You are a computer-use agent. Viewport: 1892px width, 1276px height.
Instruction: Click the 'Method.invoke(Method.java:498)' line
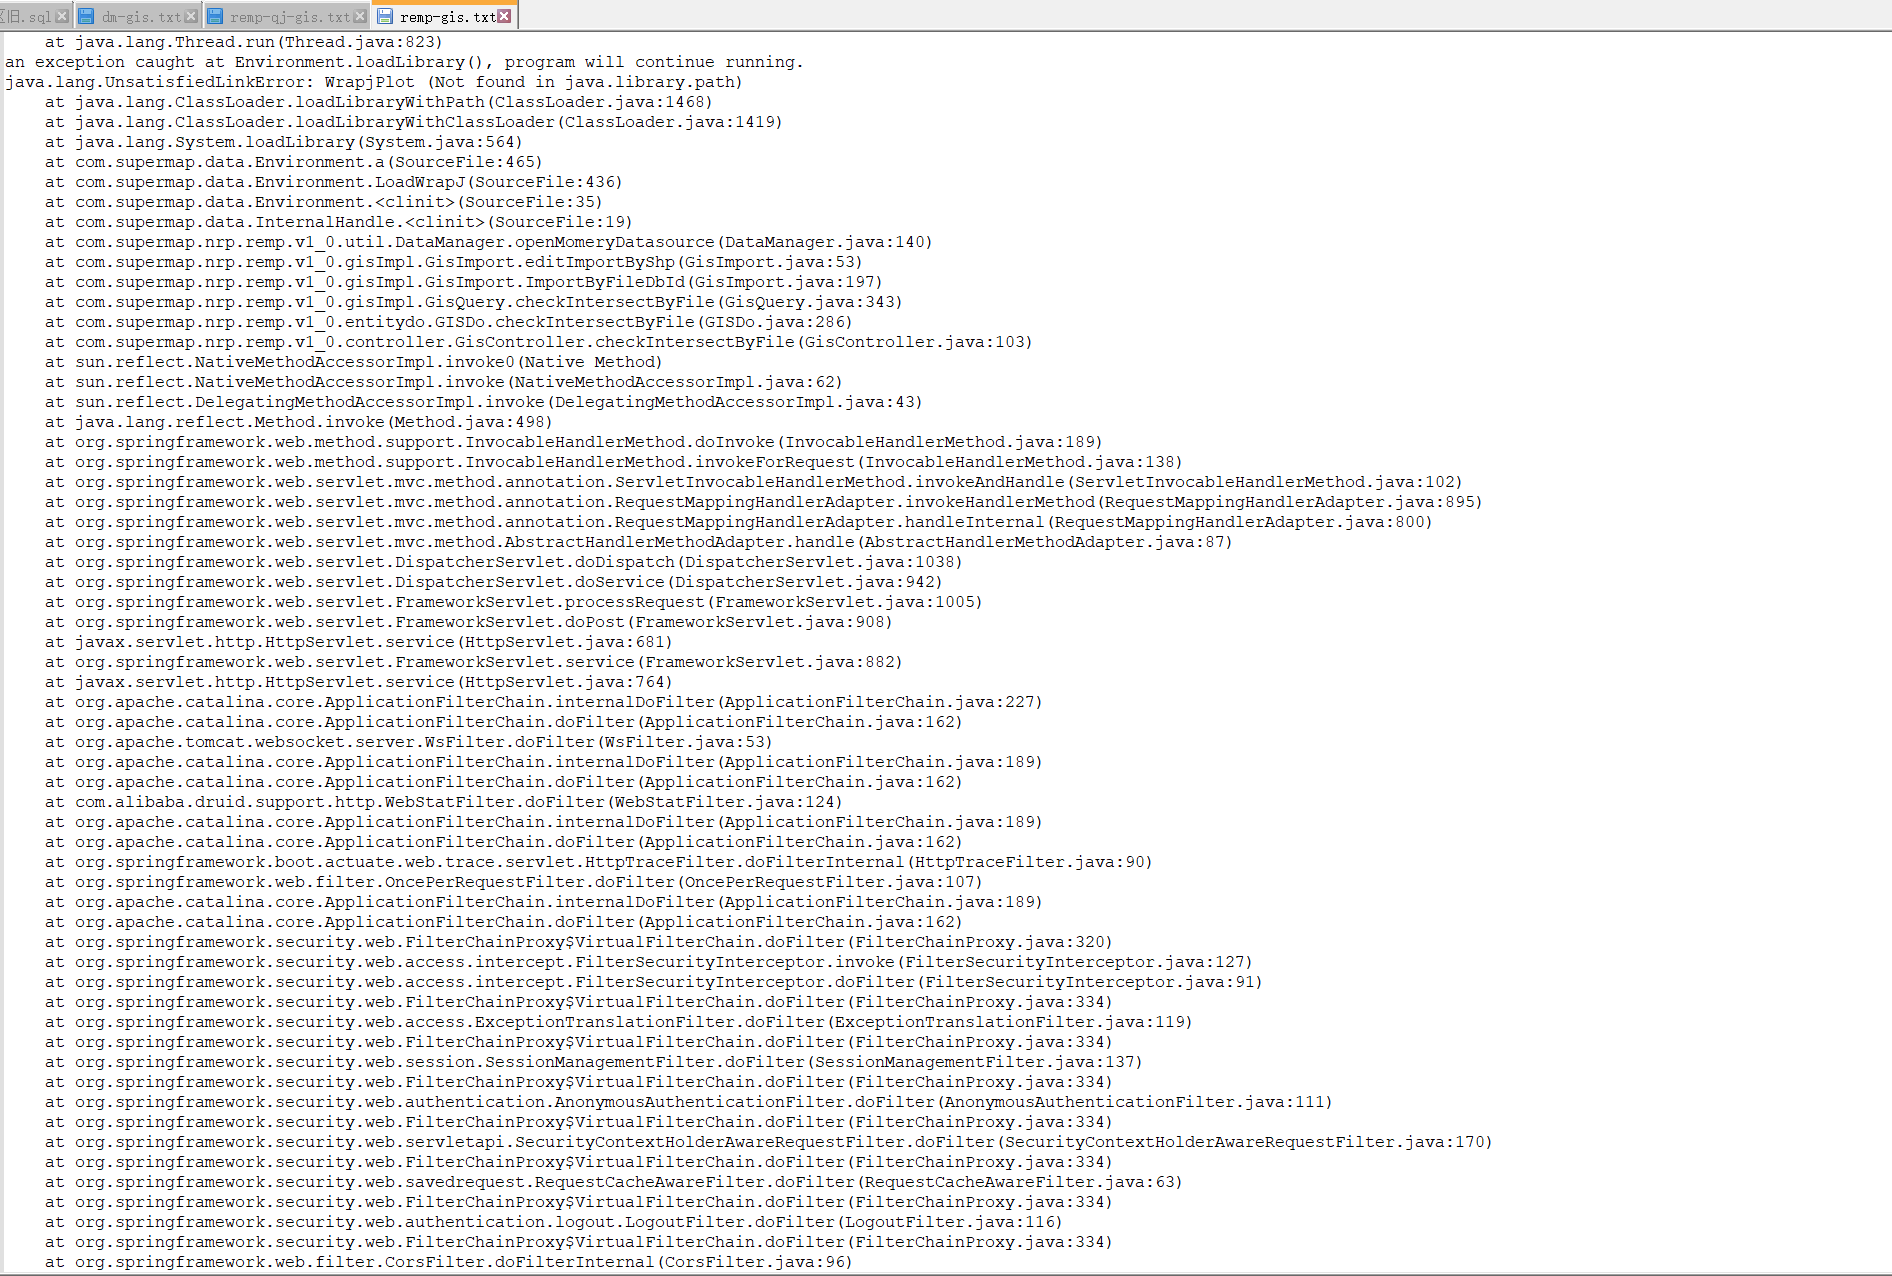(x=299, y=422)
